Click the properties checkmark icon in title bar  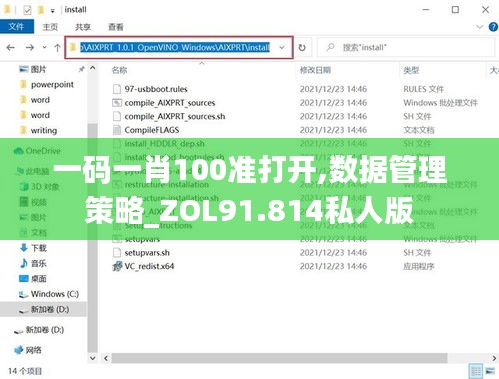point(27,10)
